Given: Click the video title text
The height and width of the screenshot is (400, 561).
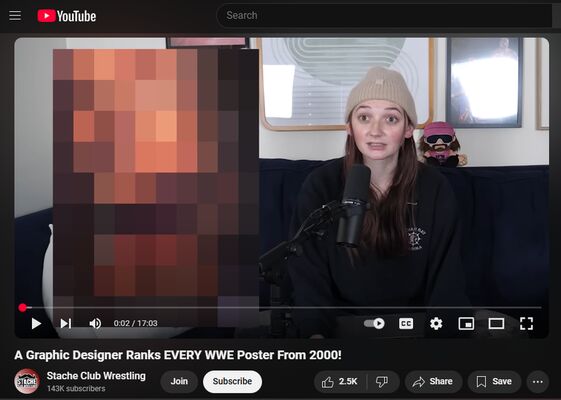Looking at the screenshot, I should click(178, 355).
